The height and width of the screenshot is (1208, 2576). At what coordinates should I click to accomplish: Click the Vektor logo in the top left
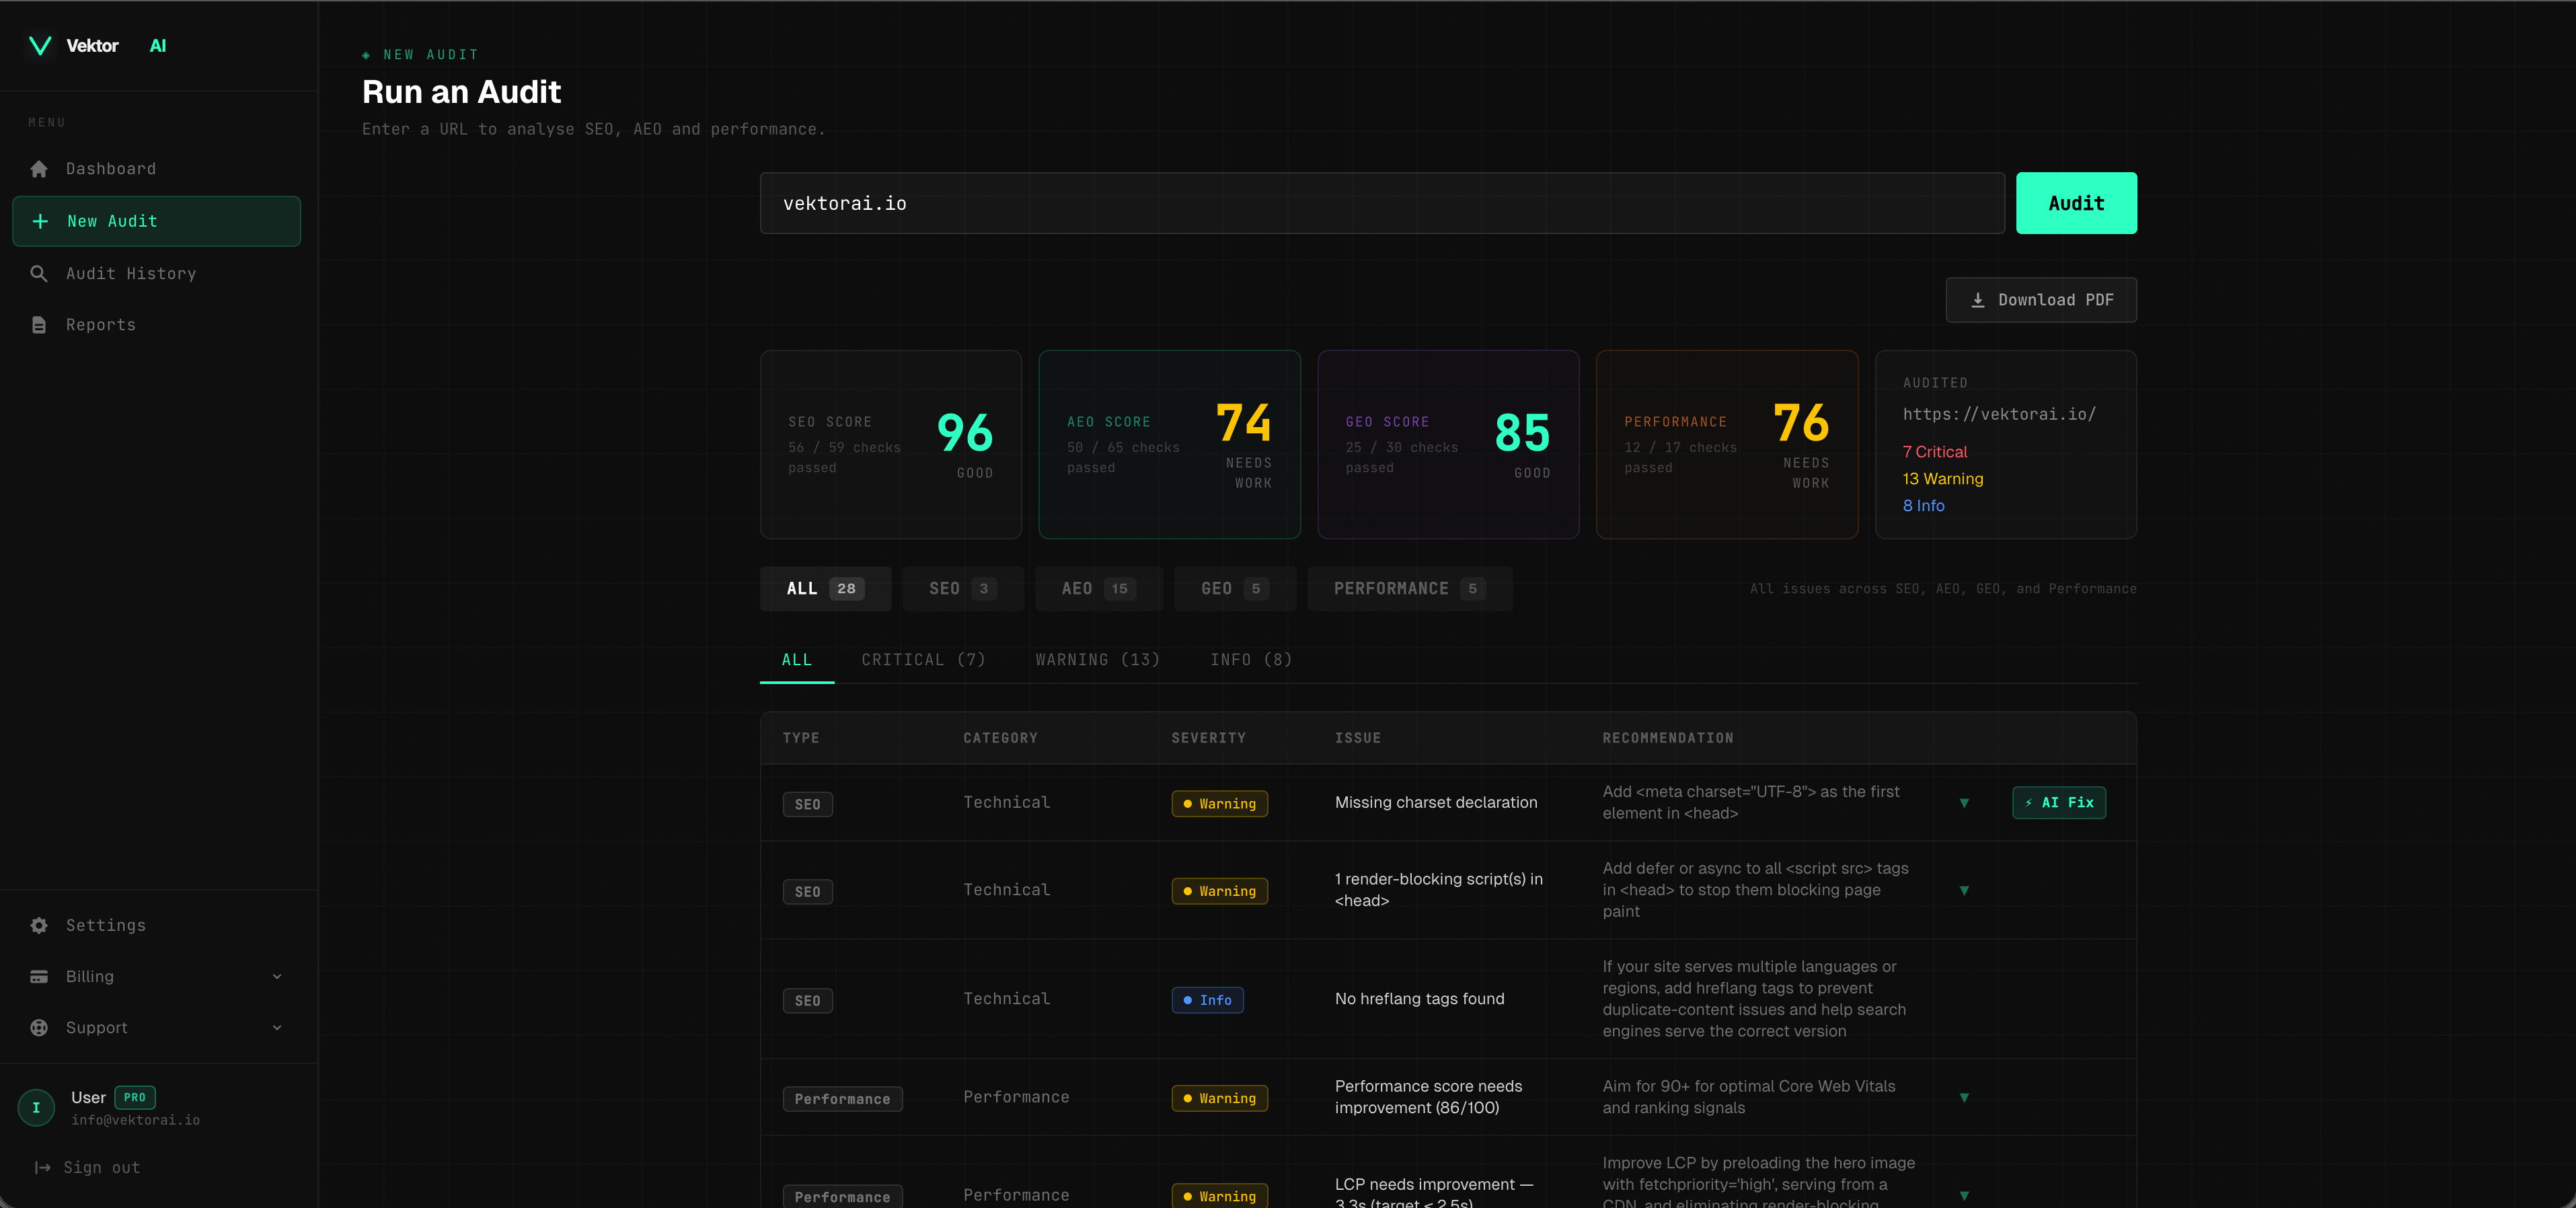tap(40, 45)
